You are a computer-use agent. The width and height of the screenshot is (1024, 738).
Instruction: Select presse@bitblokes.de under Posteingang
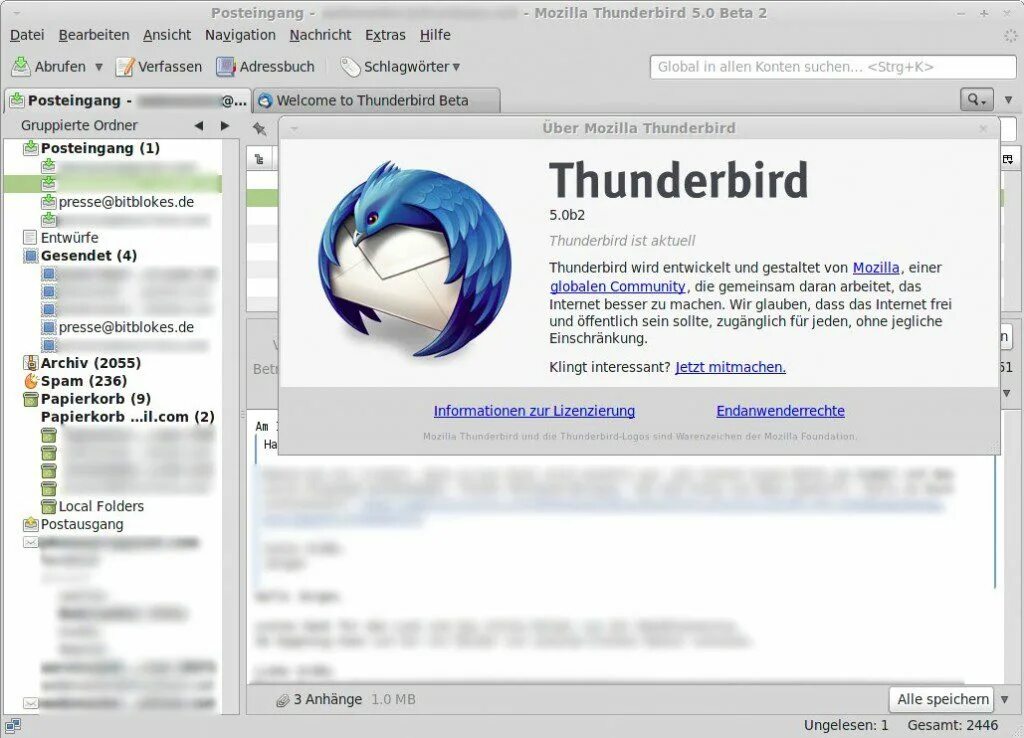(x=126, y=202)
